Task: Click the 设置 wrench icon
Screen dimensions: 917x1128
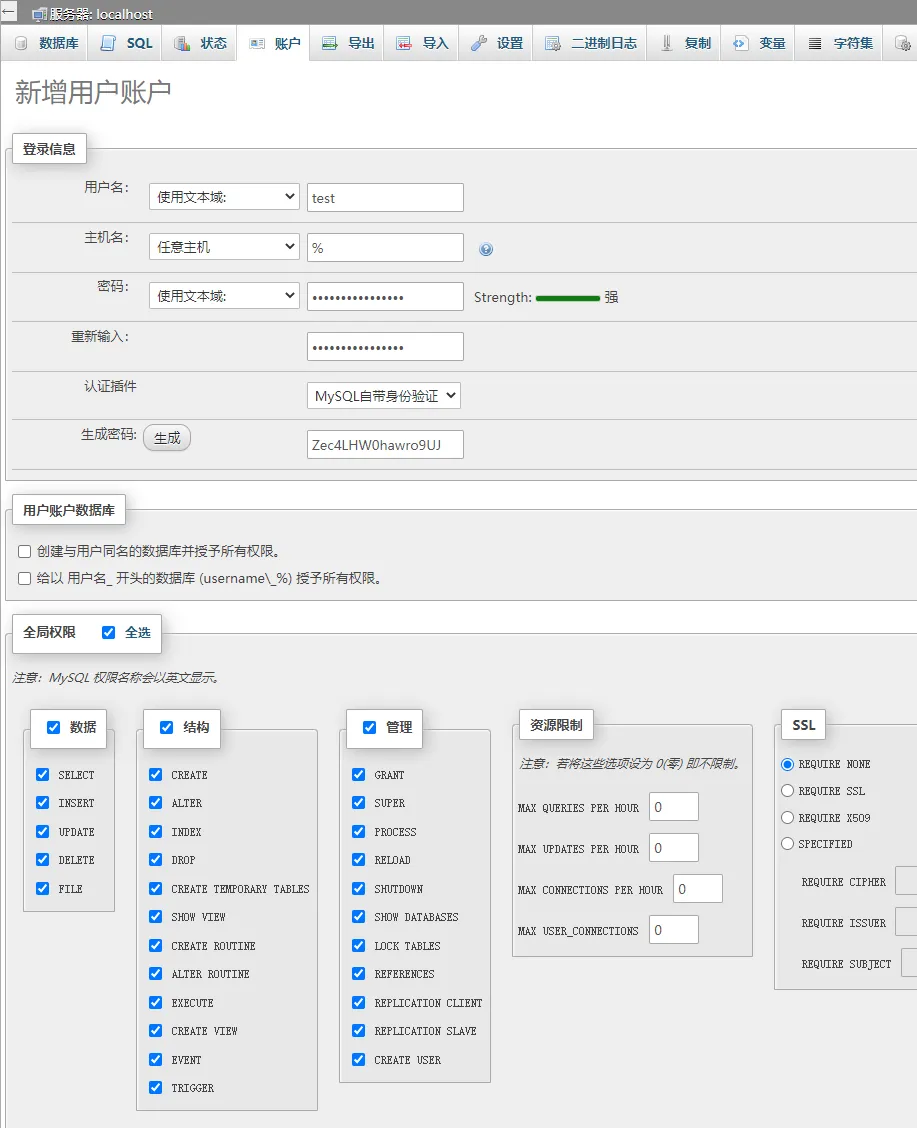Action: point(479,43)
